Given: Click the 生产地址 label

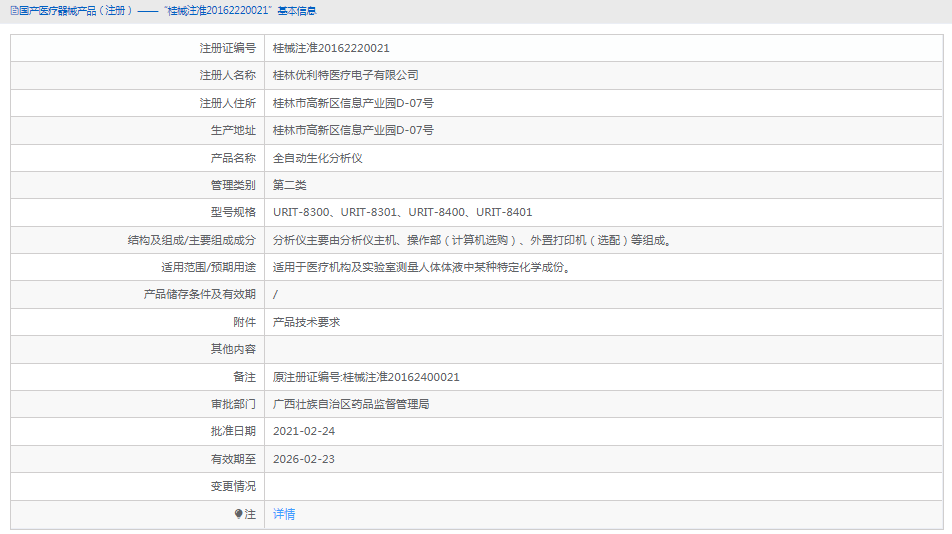Looking at the screenshot, I should [233, 130].
